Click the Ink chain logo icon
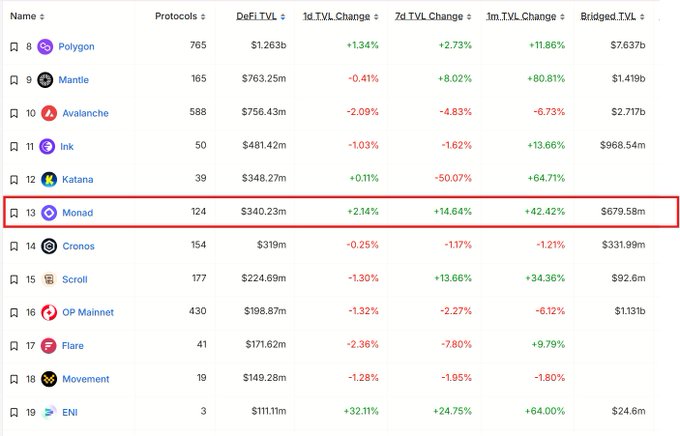Image resolution: width=680 pixels, height=436 pixels. (46, 146)
